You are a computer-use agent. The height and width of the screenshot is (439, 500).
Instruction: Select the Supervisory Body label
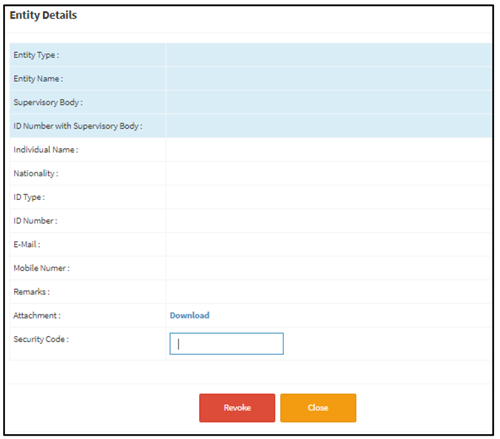[48, 103]
